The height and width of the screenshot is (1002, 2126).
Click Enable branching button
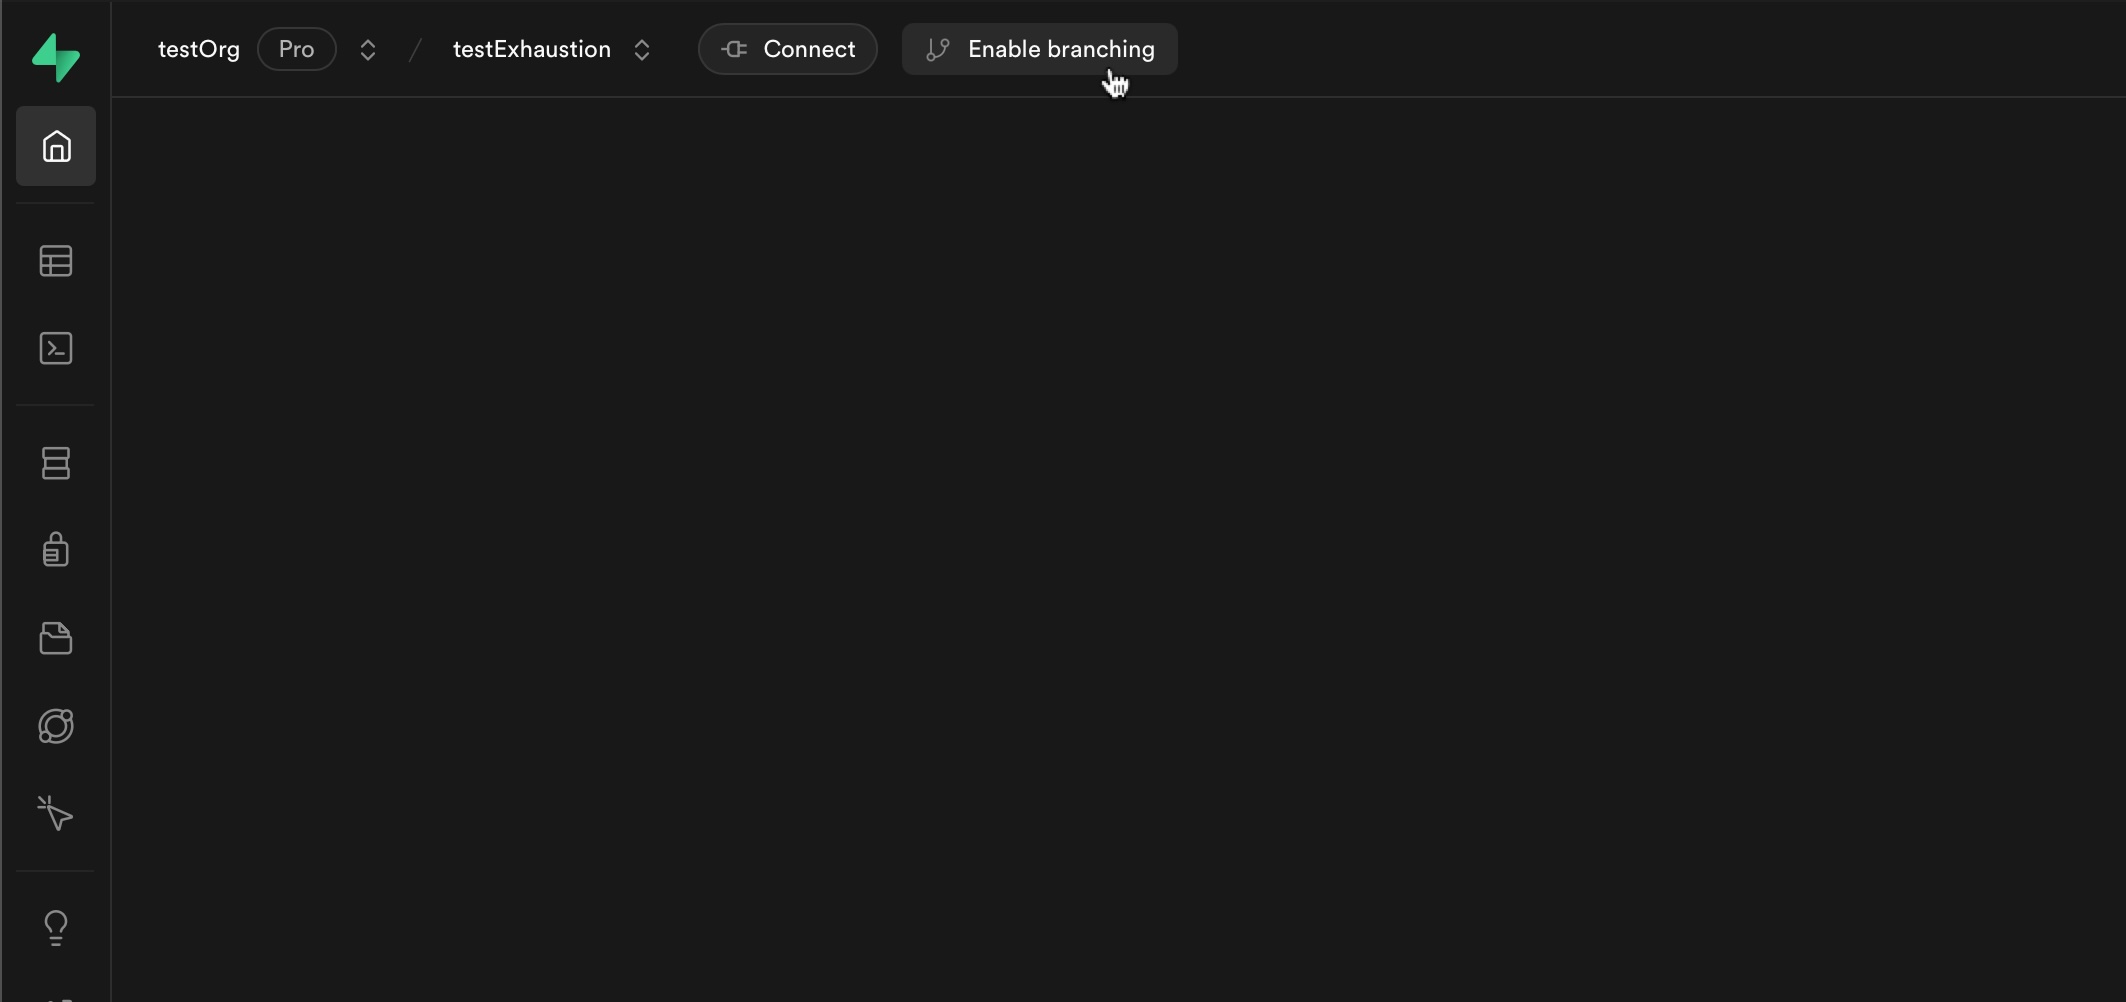[x=1040, y=49]
